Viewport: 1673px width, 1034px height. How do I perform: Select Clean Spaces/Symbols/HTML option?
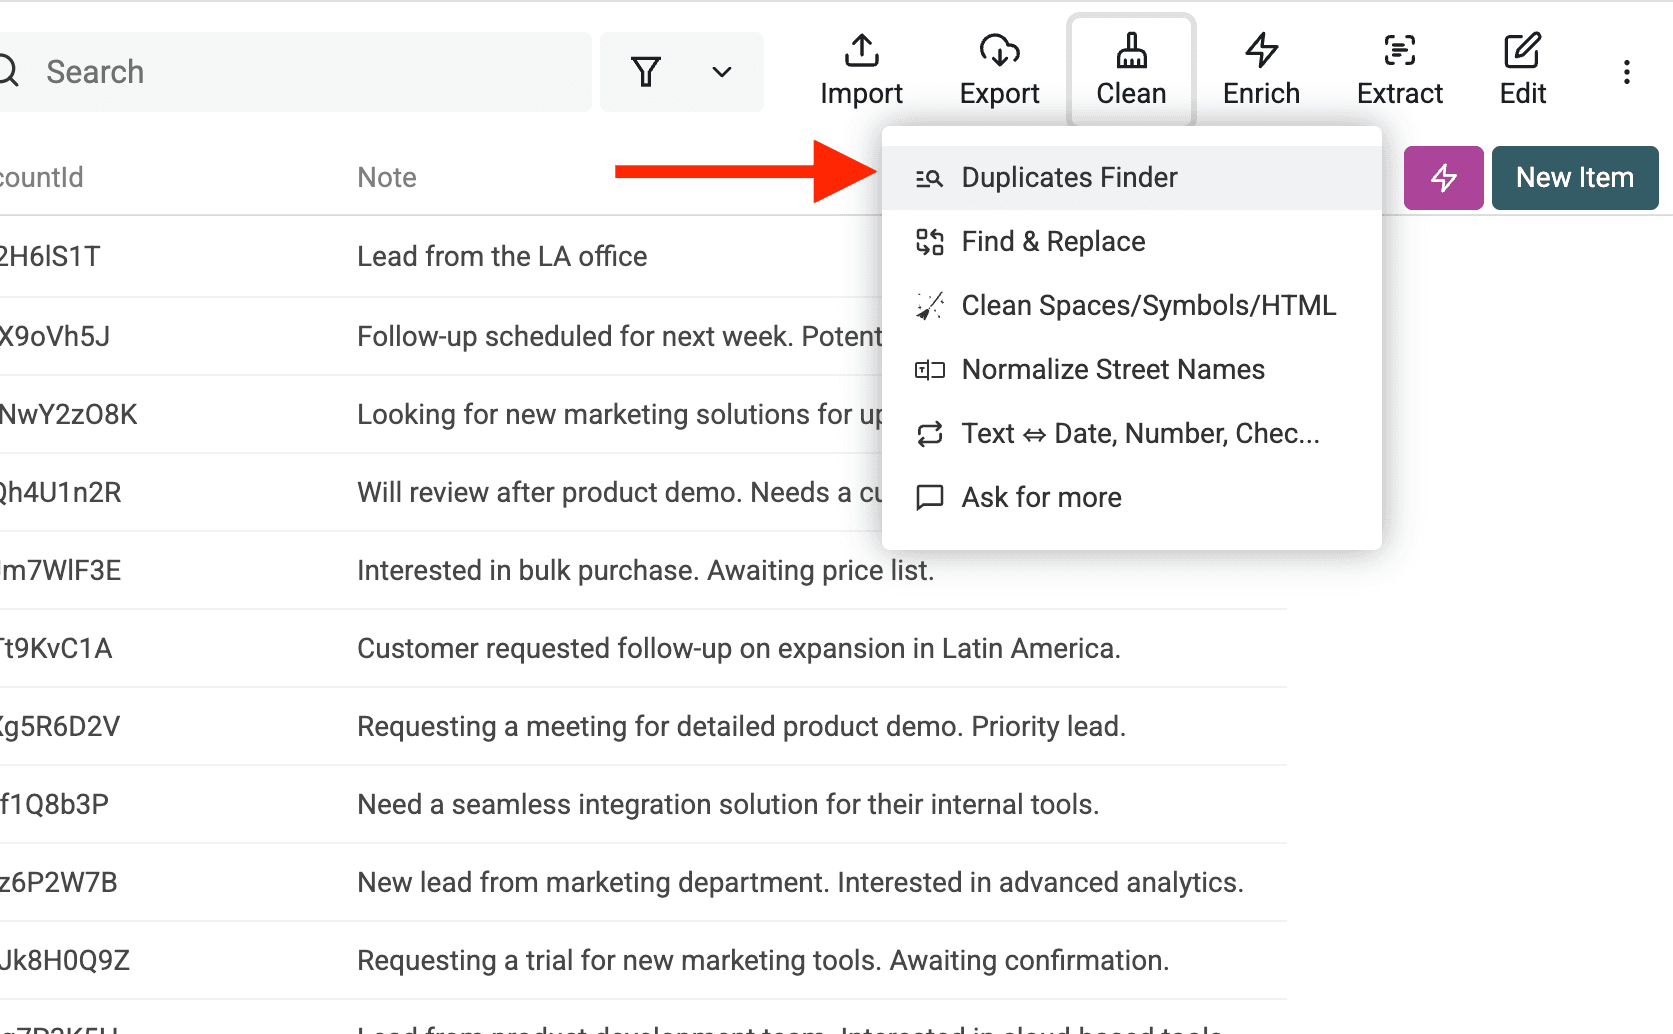tap(1148, 305)
